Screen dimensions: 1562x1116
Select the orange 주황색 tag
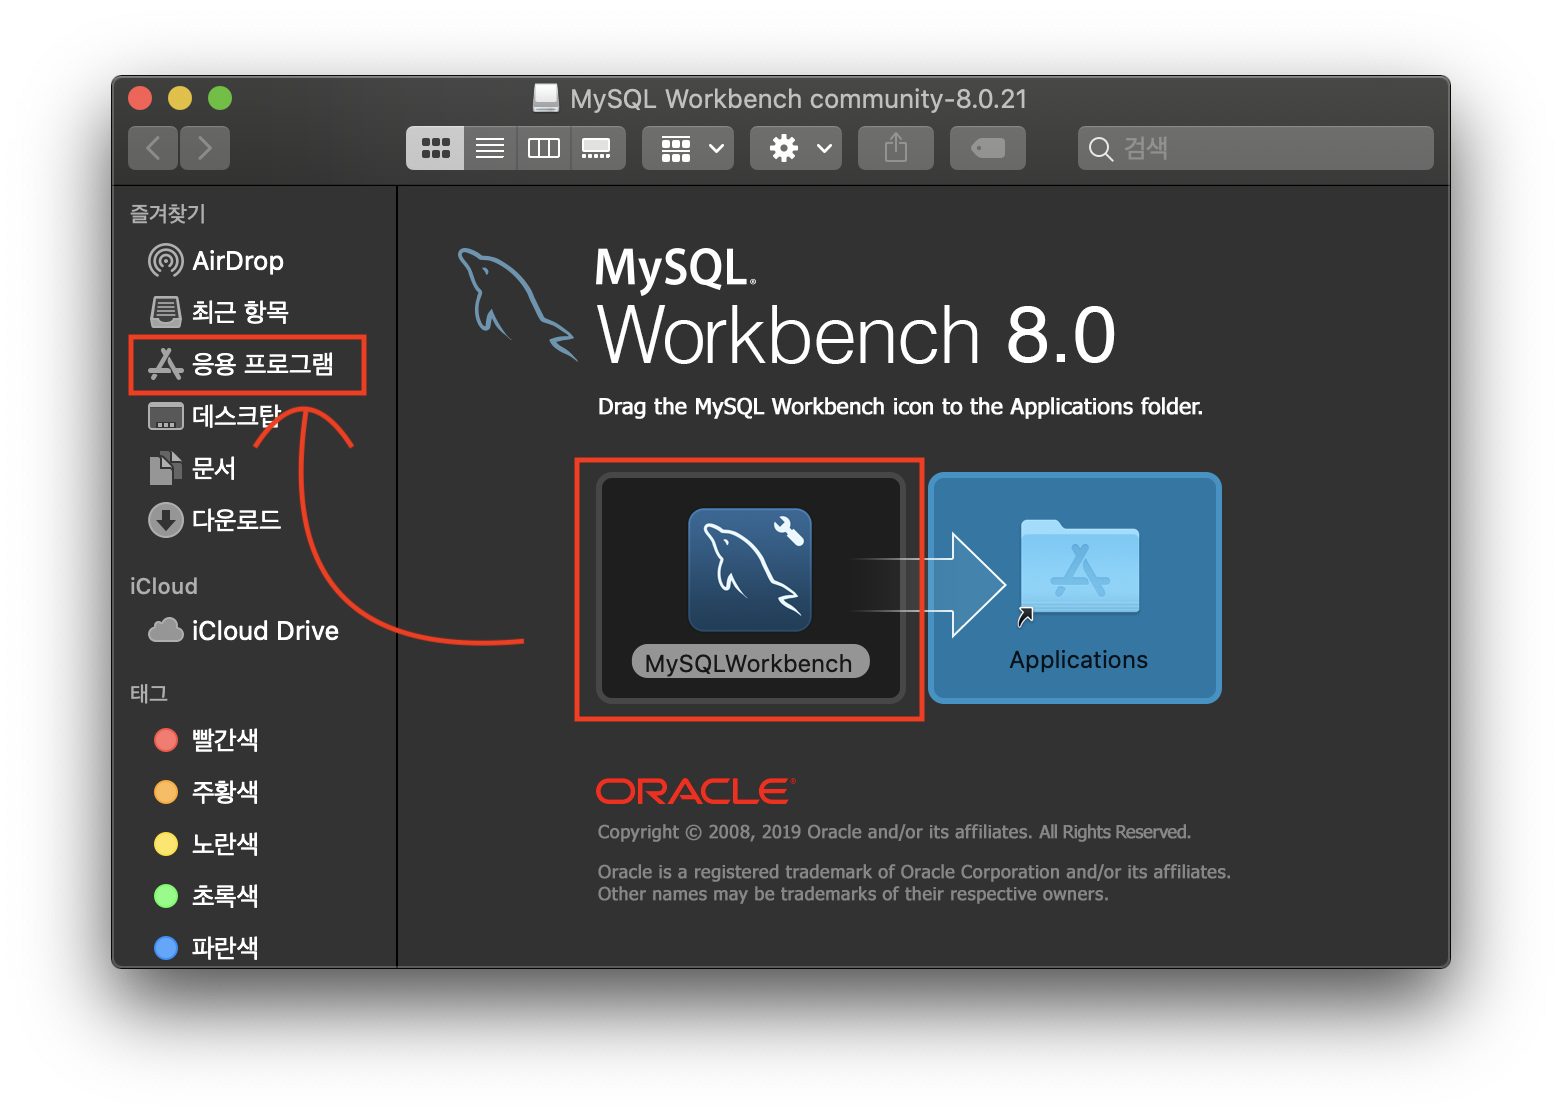pyautogui.click(x=206, y=792)
